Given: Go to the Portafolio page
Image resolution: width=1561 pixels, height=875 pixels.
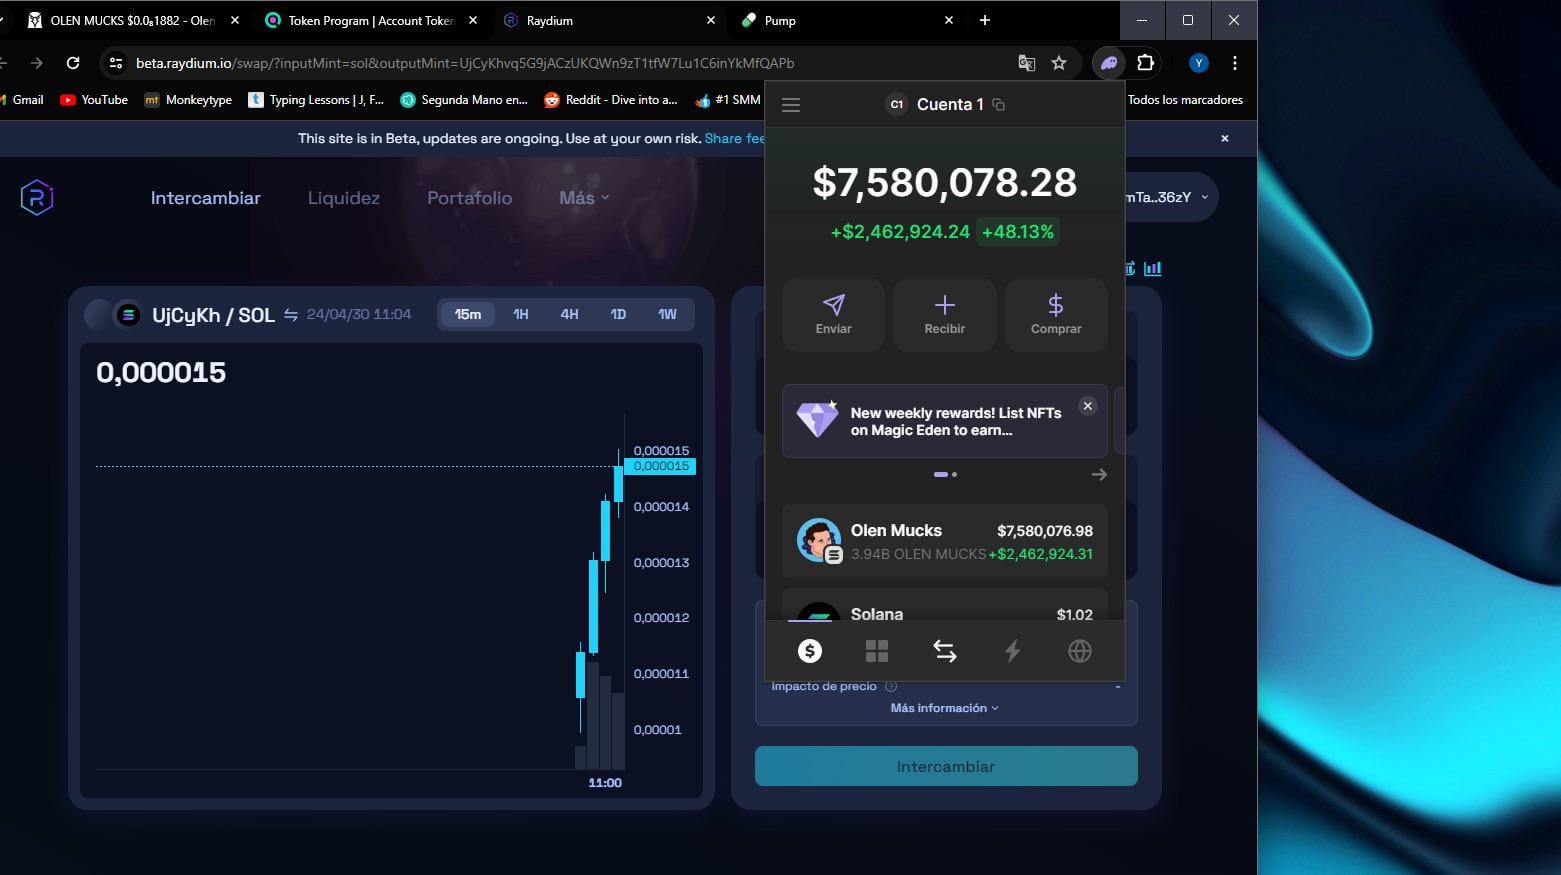Looking at the screenshot, I should pos(470,198).
